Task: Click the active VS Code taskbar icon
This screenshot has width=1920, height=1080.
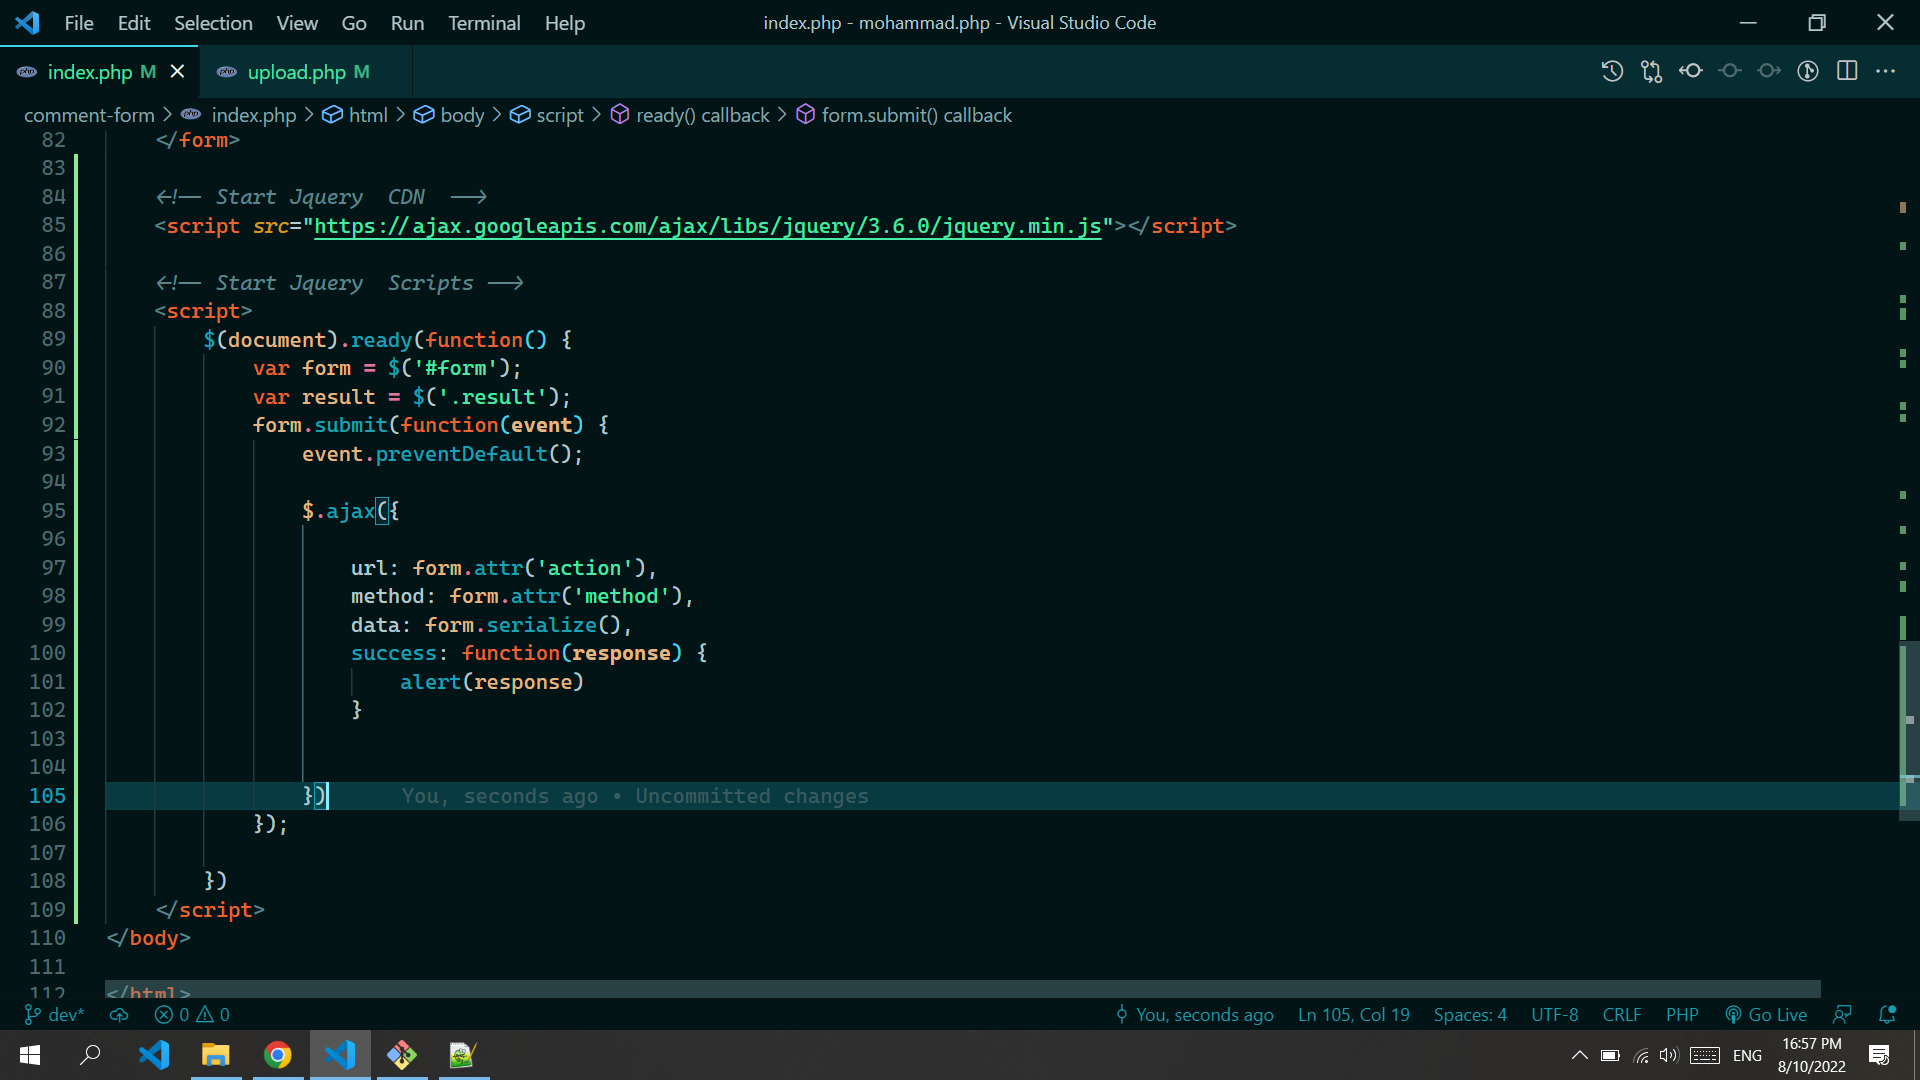Action: [x=340, y=1055]
